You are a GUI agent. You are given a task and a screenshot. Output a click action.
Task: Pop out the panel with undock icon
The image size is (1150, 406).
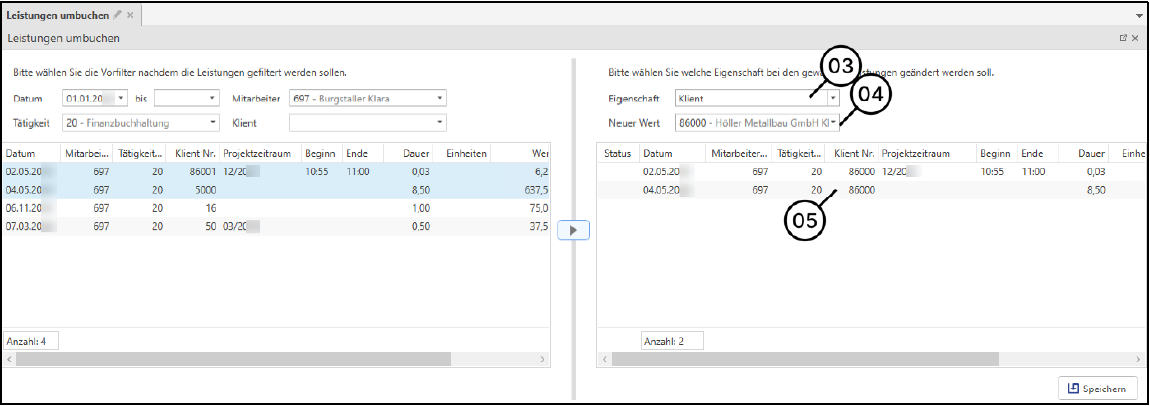click(x=1123, y=38)
